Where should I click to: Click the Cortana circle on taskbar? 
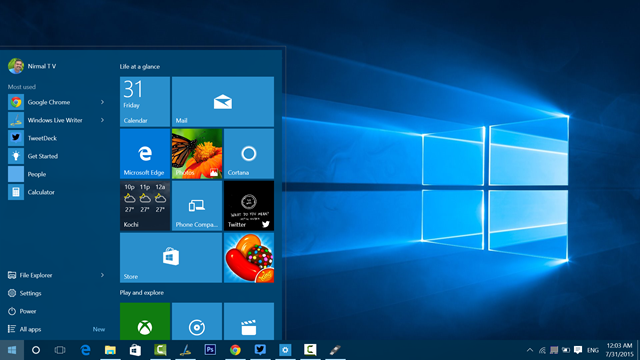pos(36,350)
